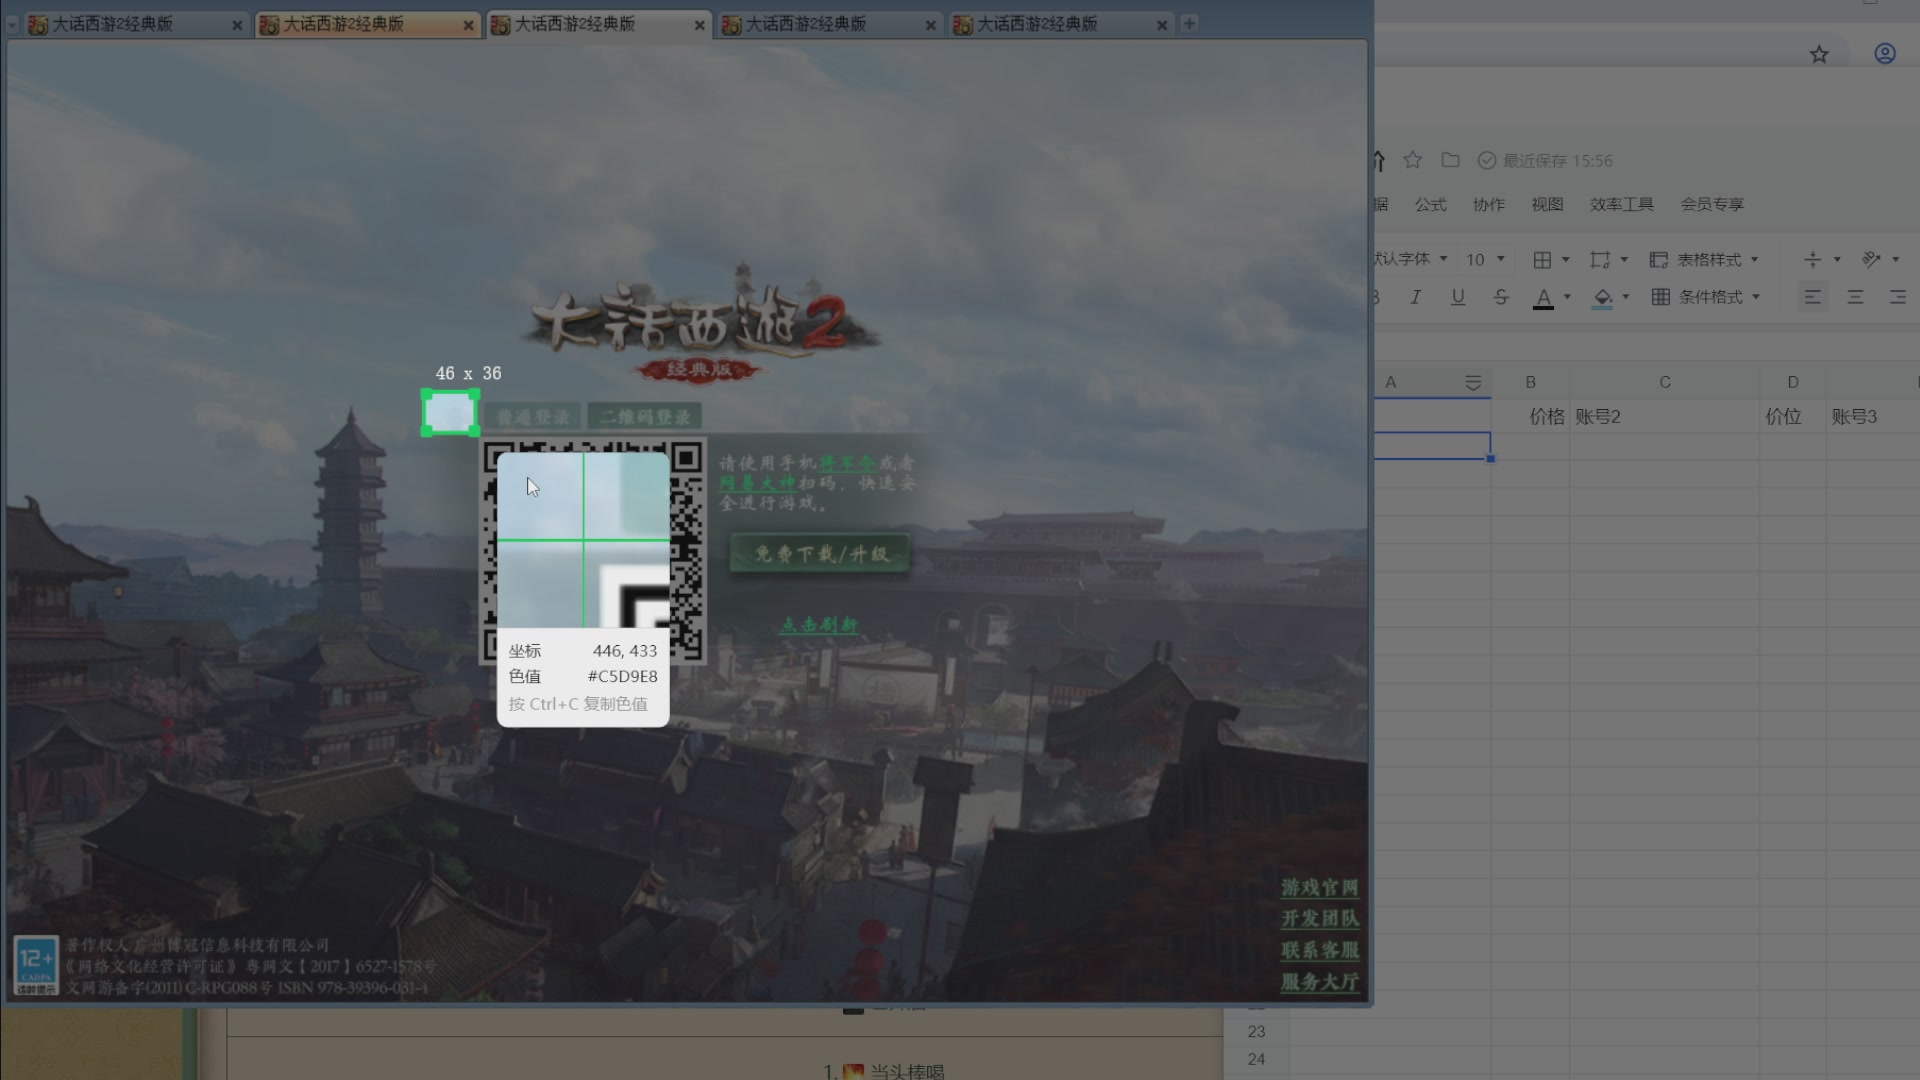Align cell text to center
The image size is (1920, 1080).
pyautogui.click(x=1855, y=297)
